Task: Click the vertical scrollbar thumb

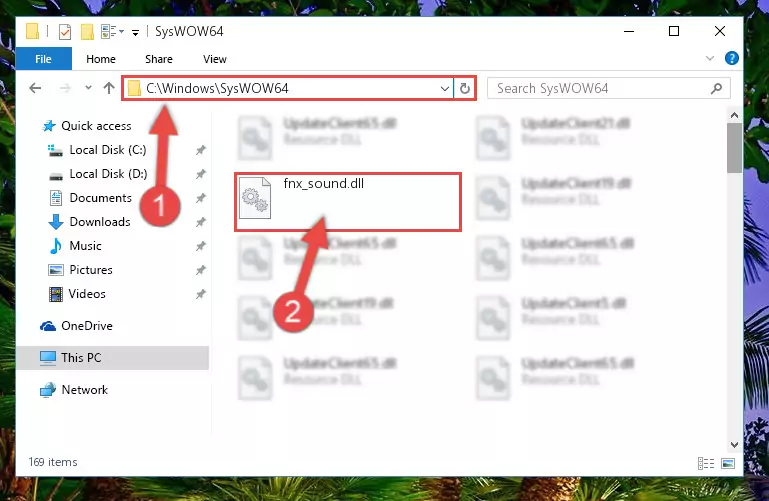Action: tap(734, 148)
